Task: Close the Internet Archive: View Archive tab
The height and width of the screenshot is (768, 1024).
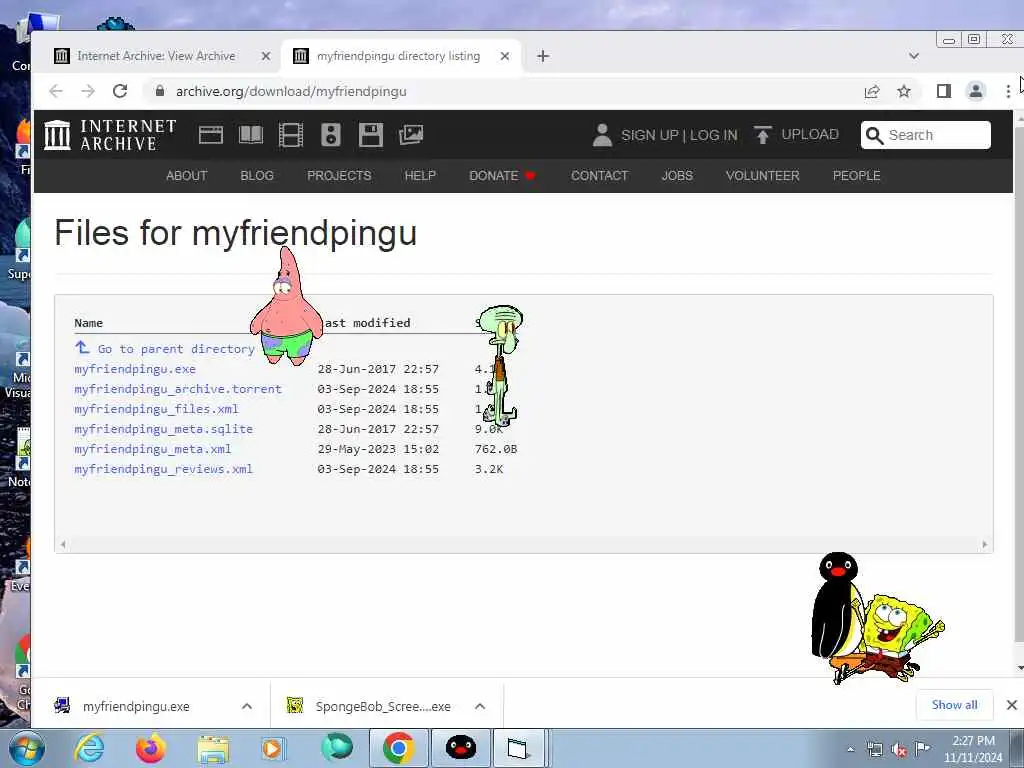Action: [266, 56]
